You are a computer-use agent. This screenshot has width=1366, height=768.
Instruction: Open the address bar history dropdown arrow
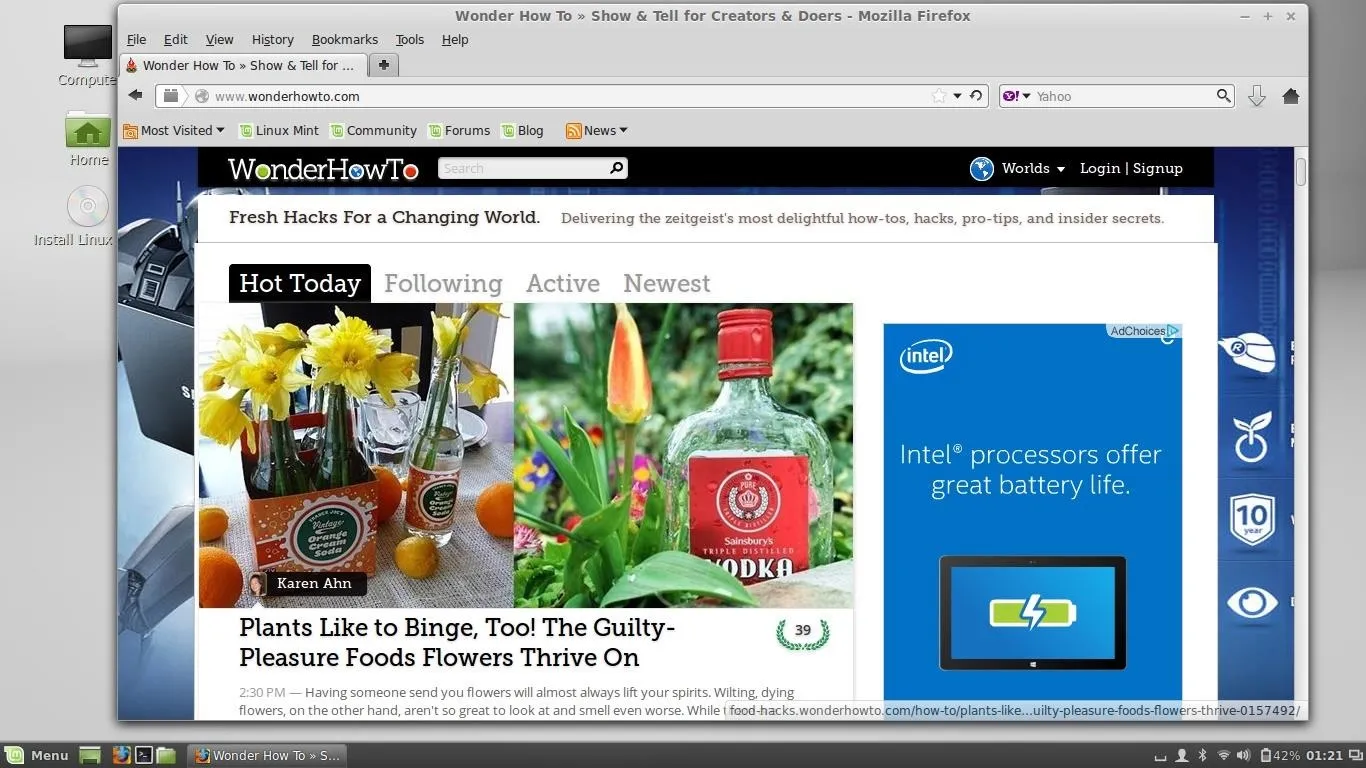coord(957,96)
